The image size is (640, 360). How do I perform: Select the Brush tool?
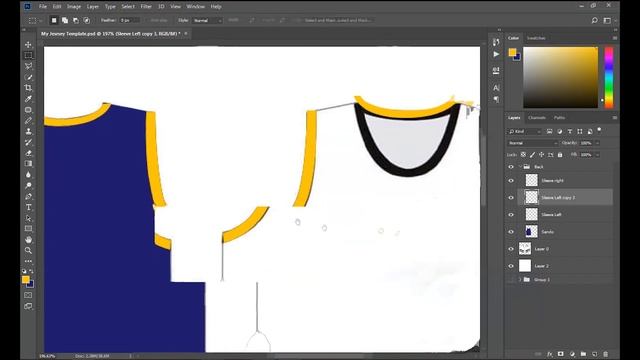[28, 120]
